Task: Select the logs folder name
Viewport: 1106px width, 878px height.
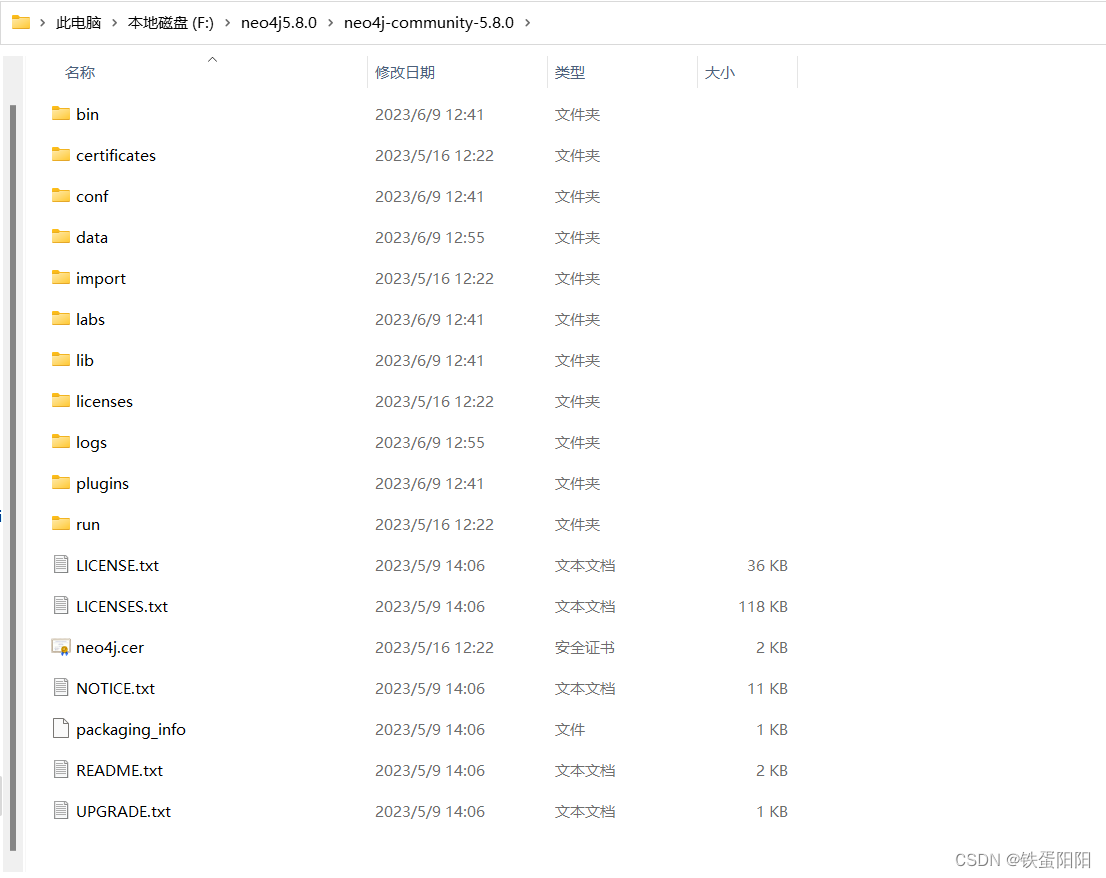Action: (92, 443)
